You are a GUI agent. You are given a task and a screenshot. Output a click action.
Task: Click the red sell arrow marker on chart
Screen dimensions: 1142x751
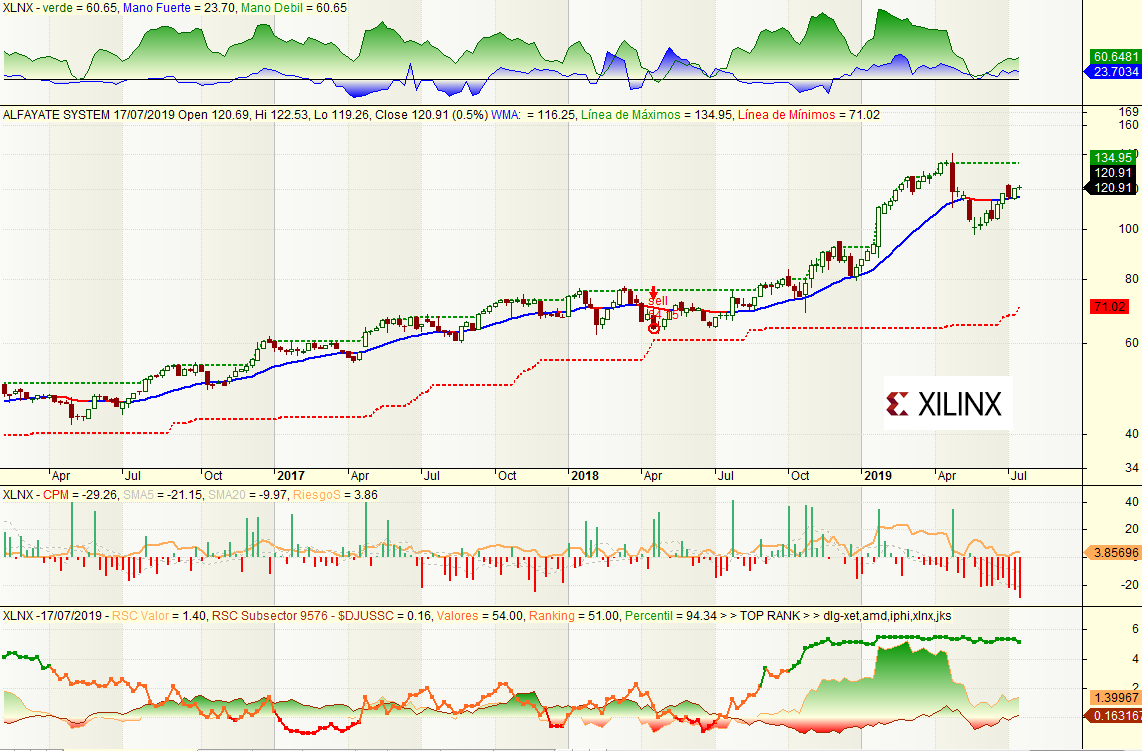[653, 292]
